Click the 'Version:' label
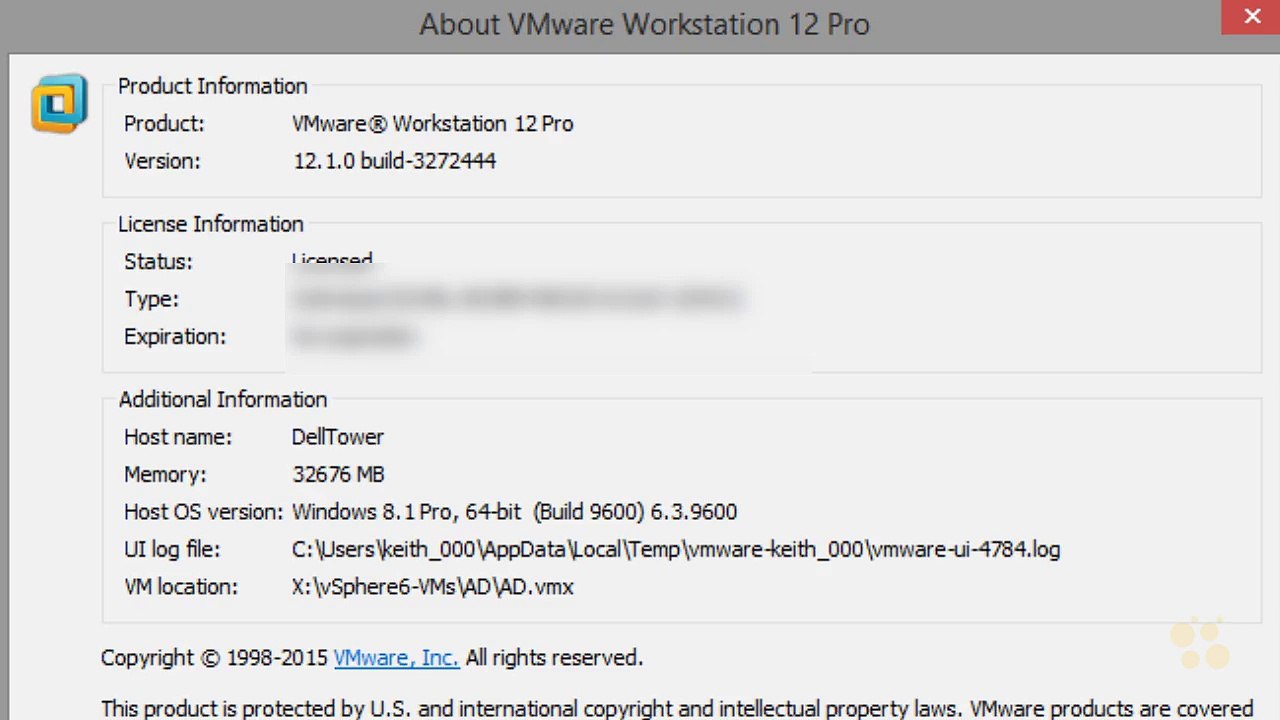Viewport: 1280px width, 720px height. (161, 161)
